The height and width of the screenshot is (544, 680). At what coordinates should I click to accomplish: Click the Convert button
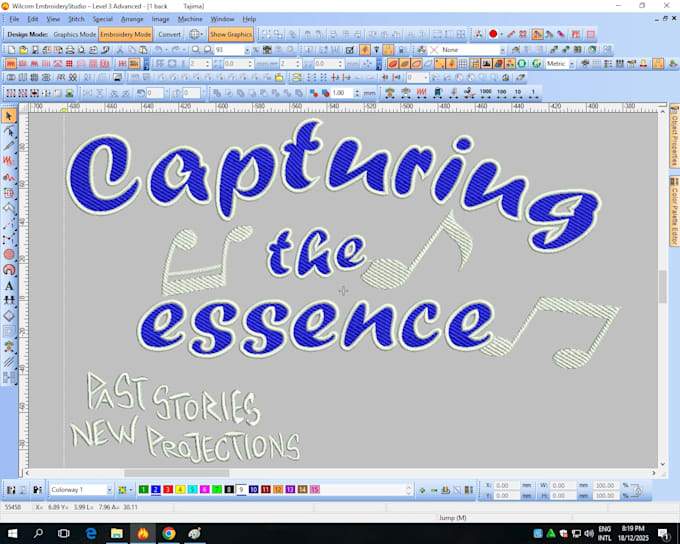click(169, 34)
